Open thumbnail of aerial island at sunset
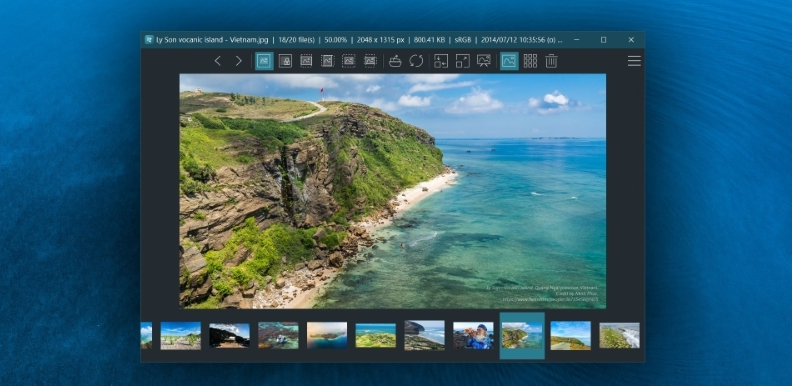This screenshot has height=386, width=792. (x=327, y=335)
